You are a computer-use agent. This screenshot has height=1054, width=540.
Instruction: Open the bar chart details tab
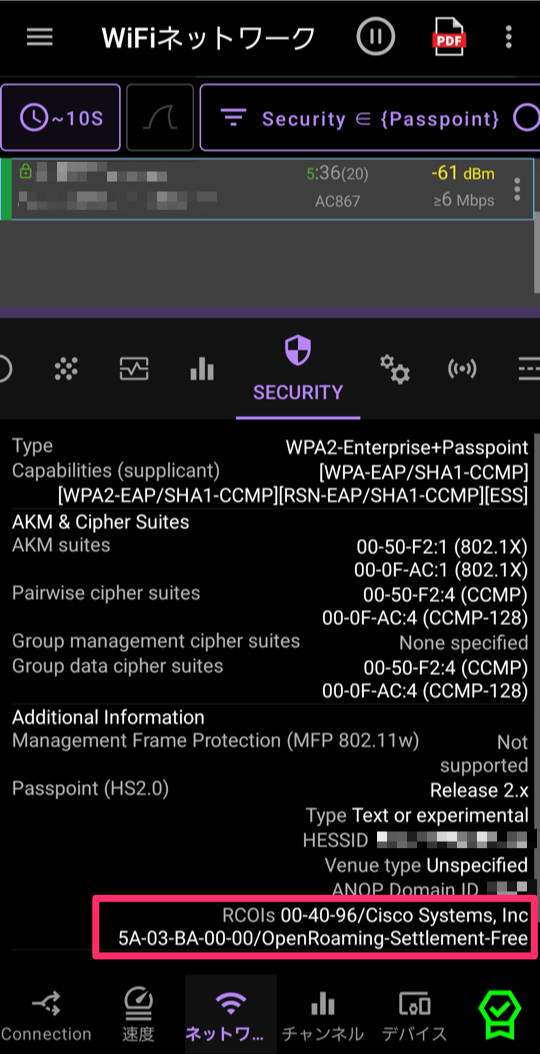click(202, 368)
